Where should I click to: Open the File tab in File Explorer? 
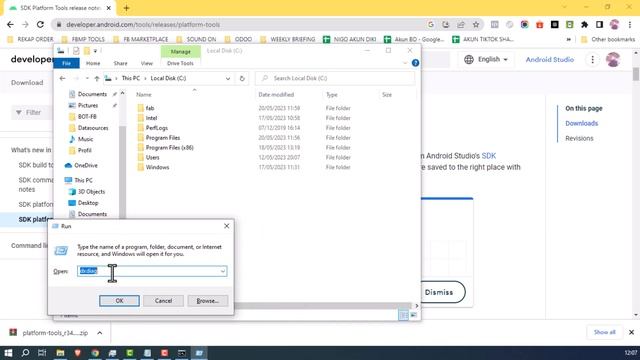67,63
